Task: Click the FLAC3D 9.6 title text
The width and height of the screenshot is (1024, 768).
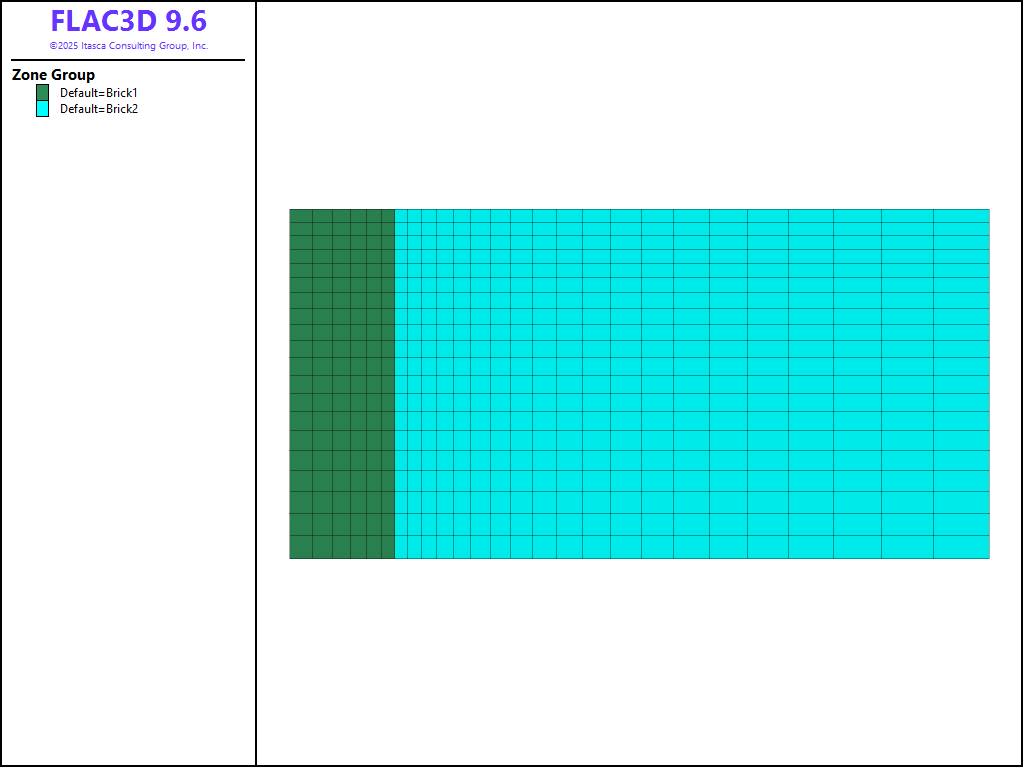Action: pos(128,22)
